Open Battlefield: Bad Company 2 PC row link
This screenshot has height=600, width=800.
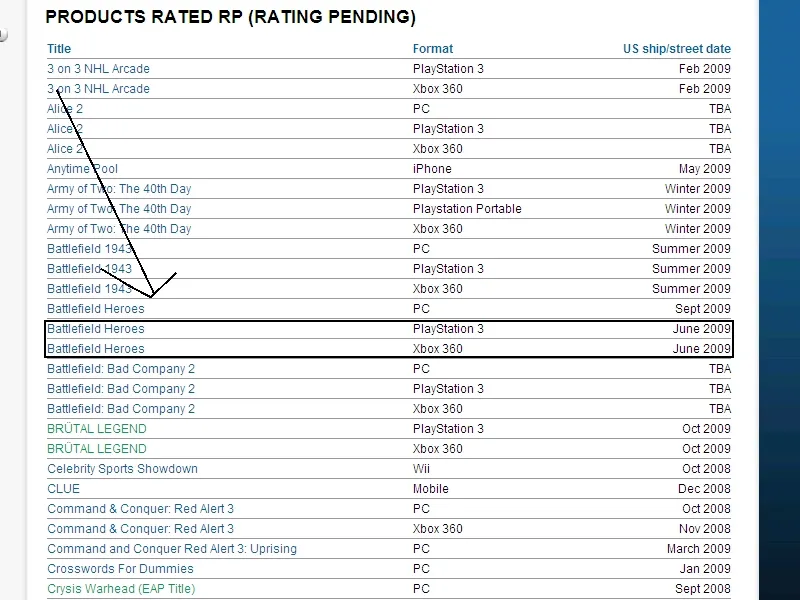tap(121, 369)
